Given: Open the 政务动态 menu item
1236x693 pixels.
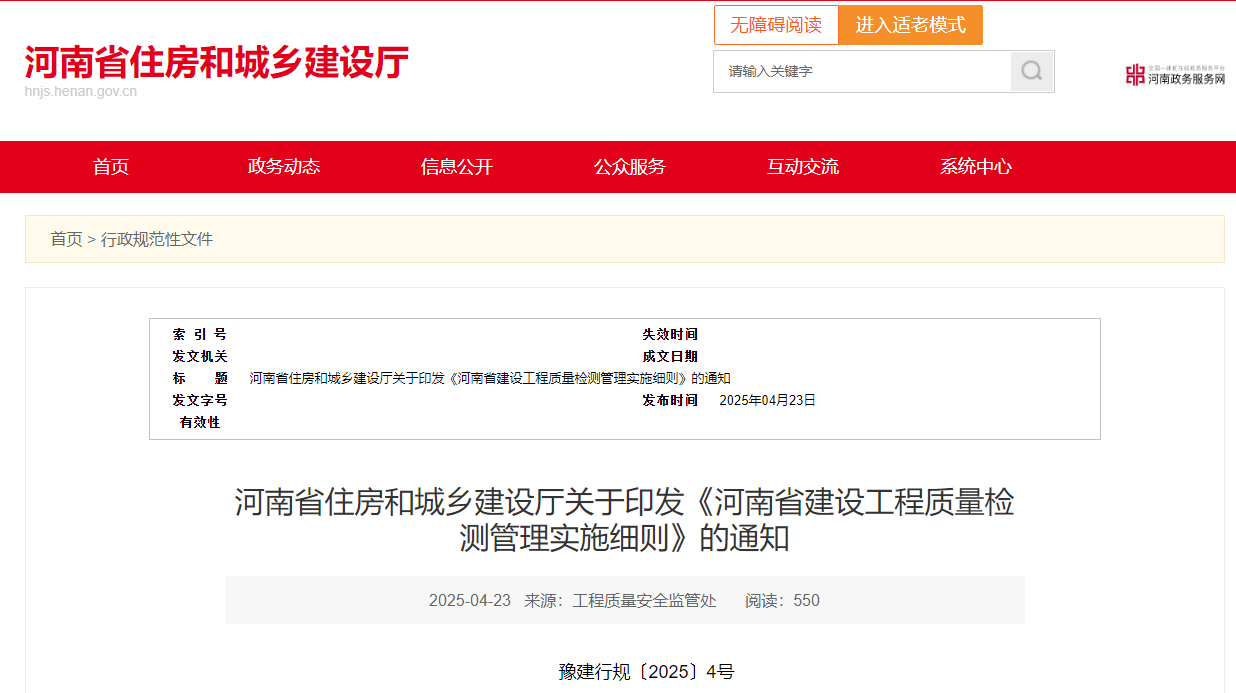Looking at the screenshot, I should point(284,167).
